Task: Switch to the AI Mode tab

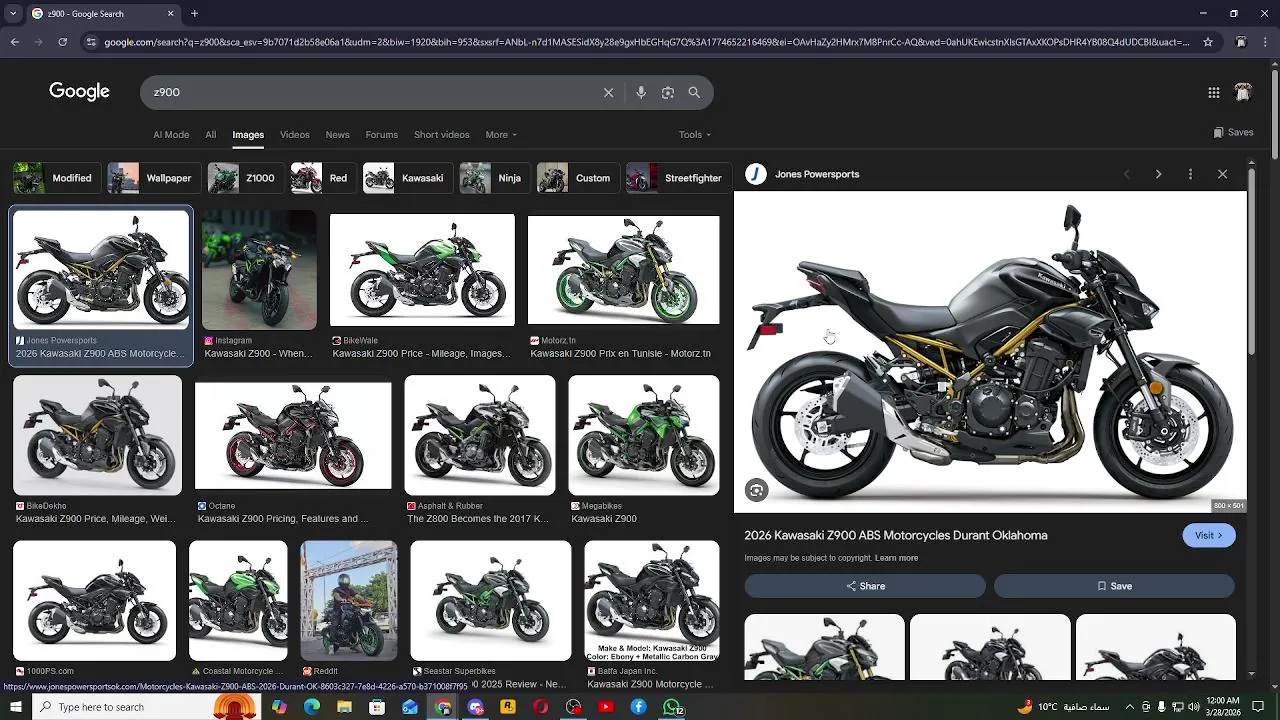Action: [x=171, y=134]
